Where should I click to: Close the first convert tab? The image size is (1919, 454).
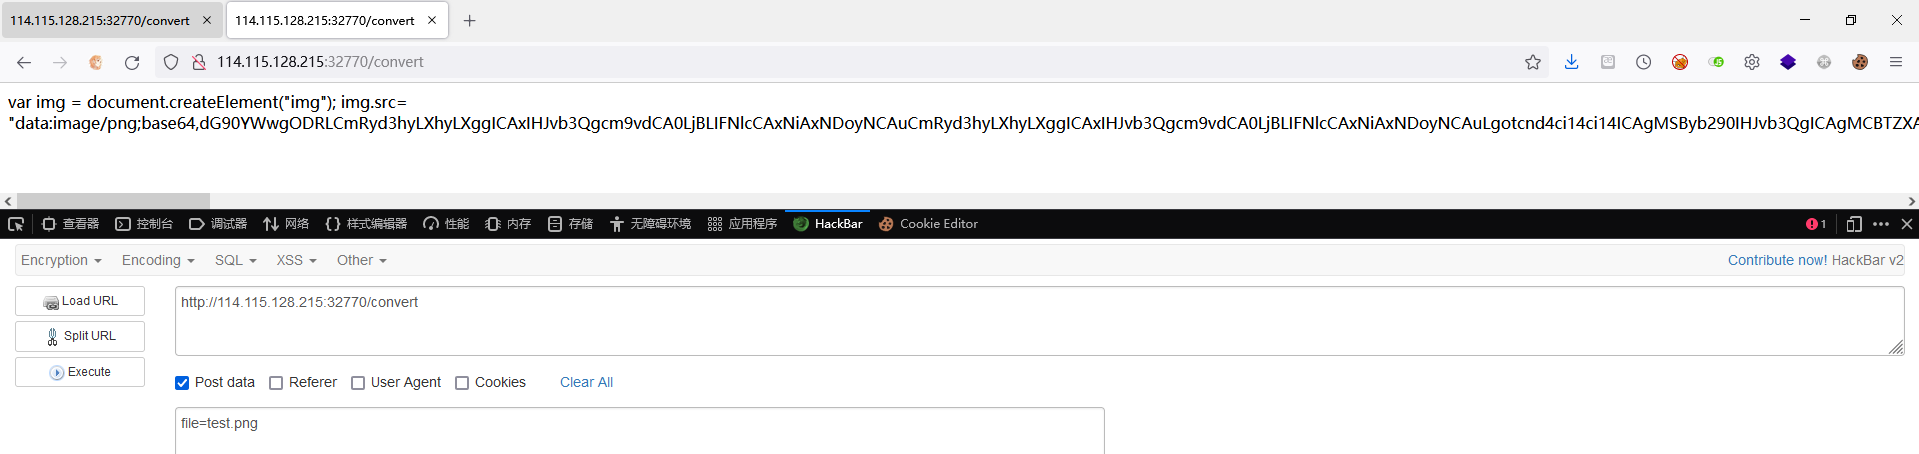[x=207, y=20]
